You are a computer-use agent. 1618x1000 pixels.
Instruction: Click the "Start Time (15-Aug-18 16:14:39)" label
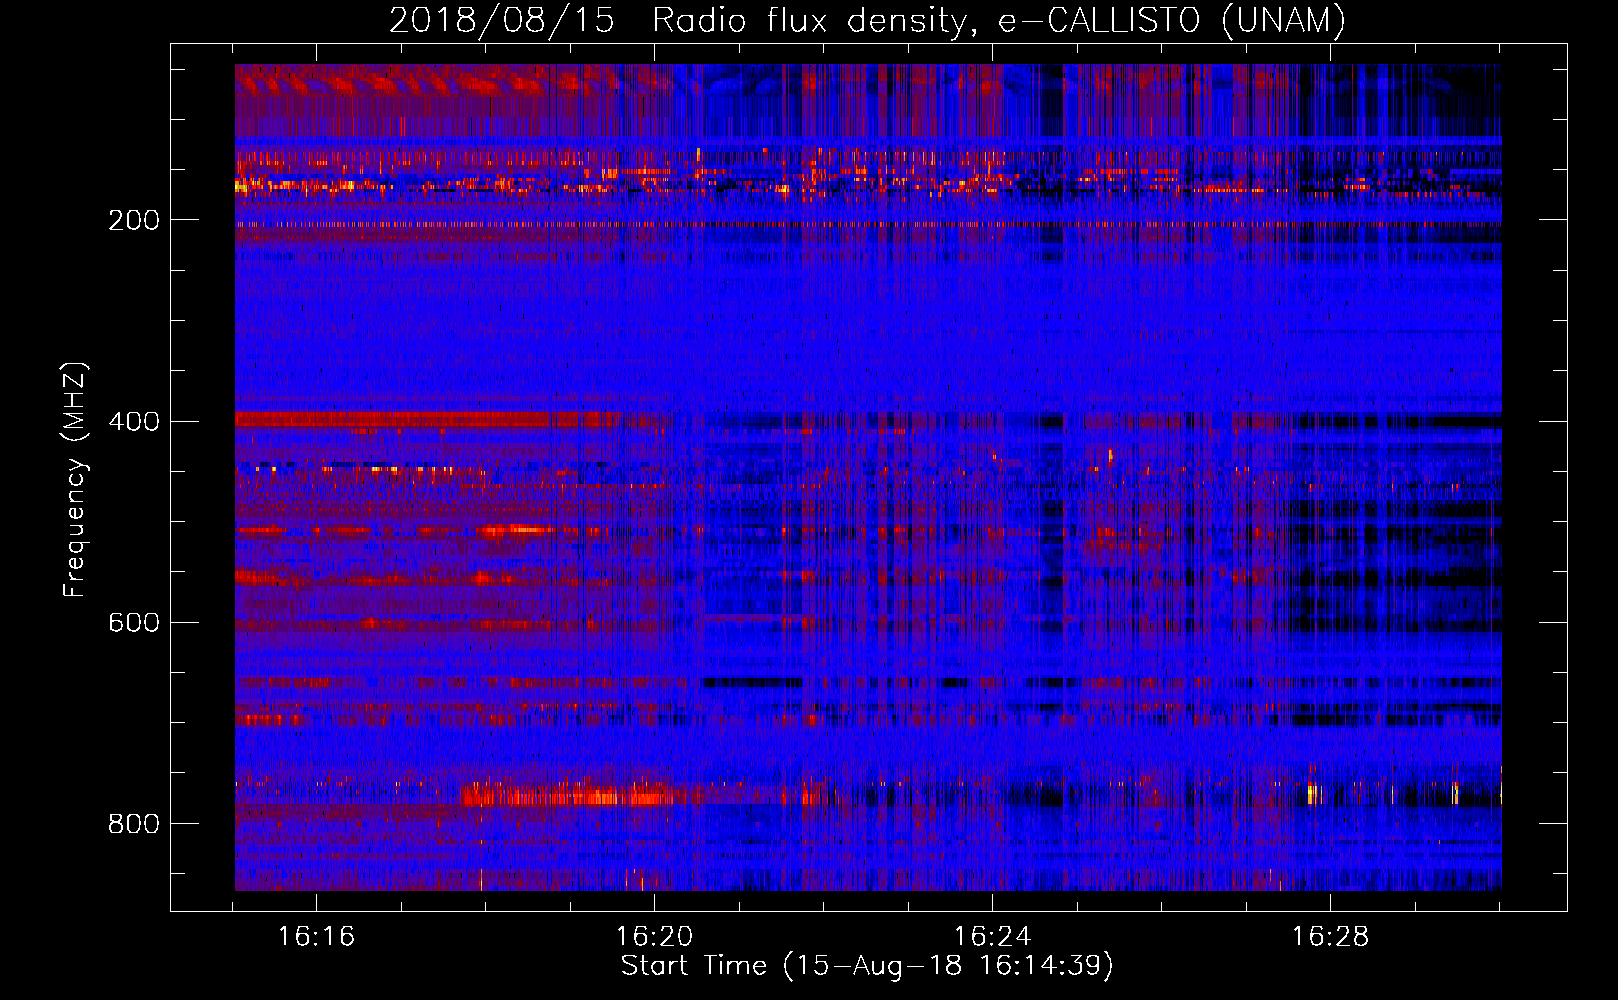(867, 966)
